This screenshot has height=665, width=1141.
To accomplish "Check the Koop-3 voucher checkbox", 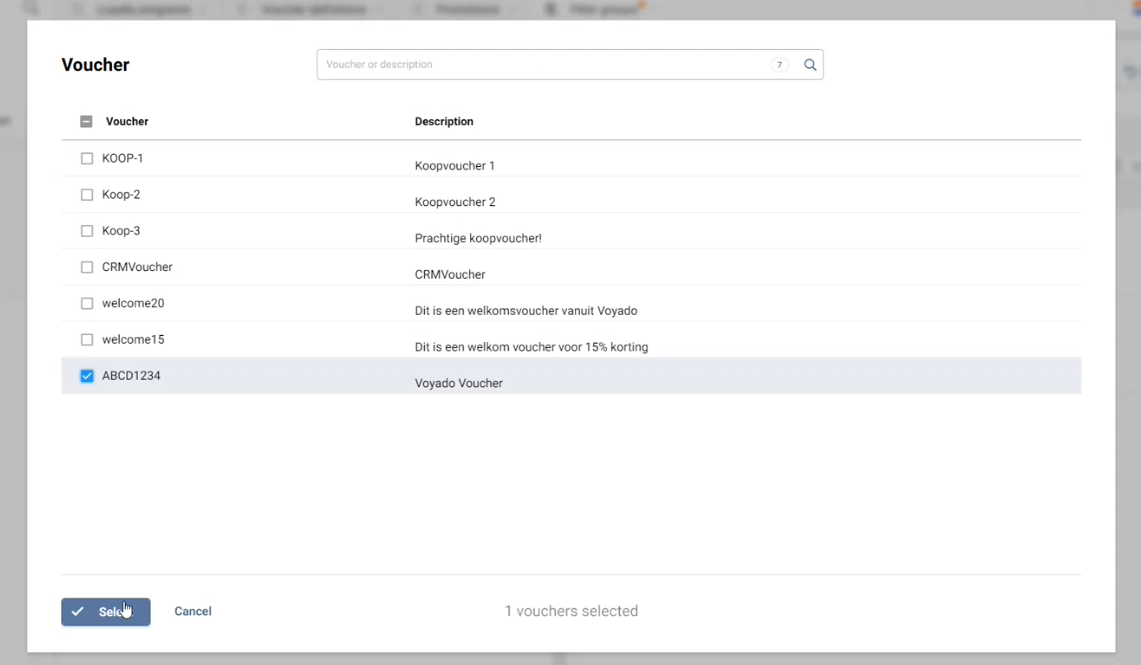I will (87, 231).
